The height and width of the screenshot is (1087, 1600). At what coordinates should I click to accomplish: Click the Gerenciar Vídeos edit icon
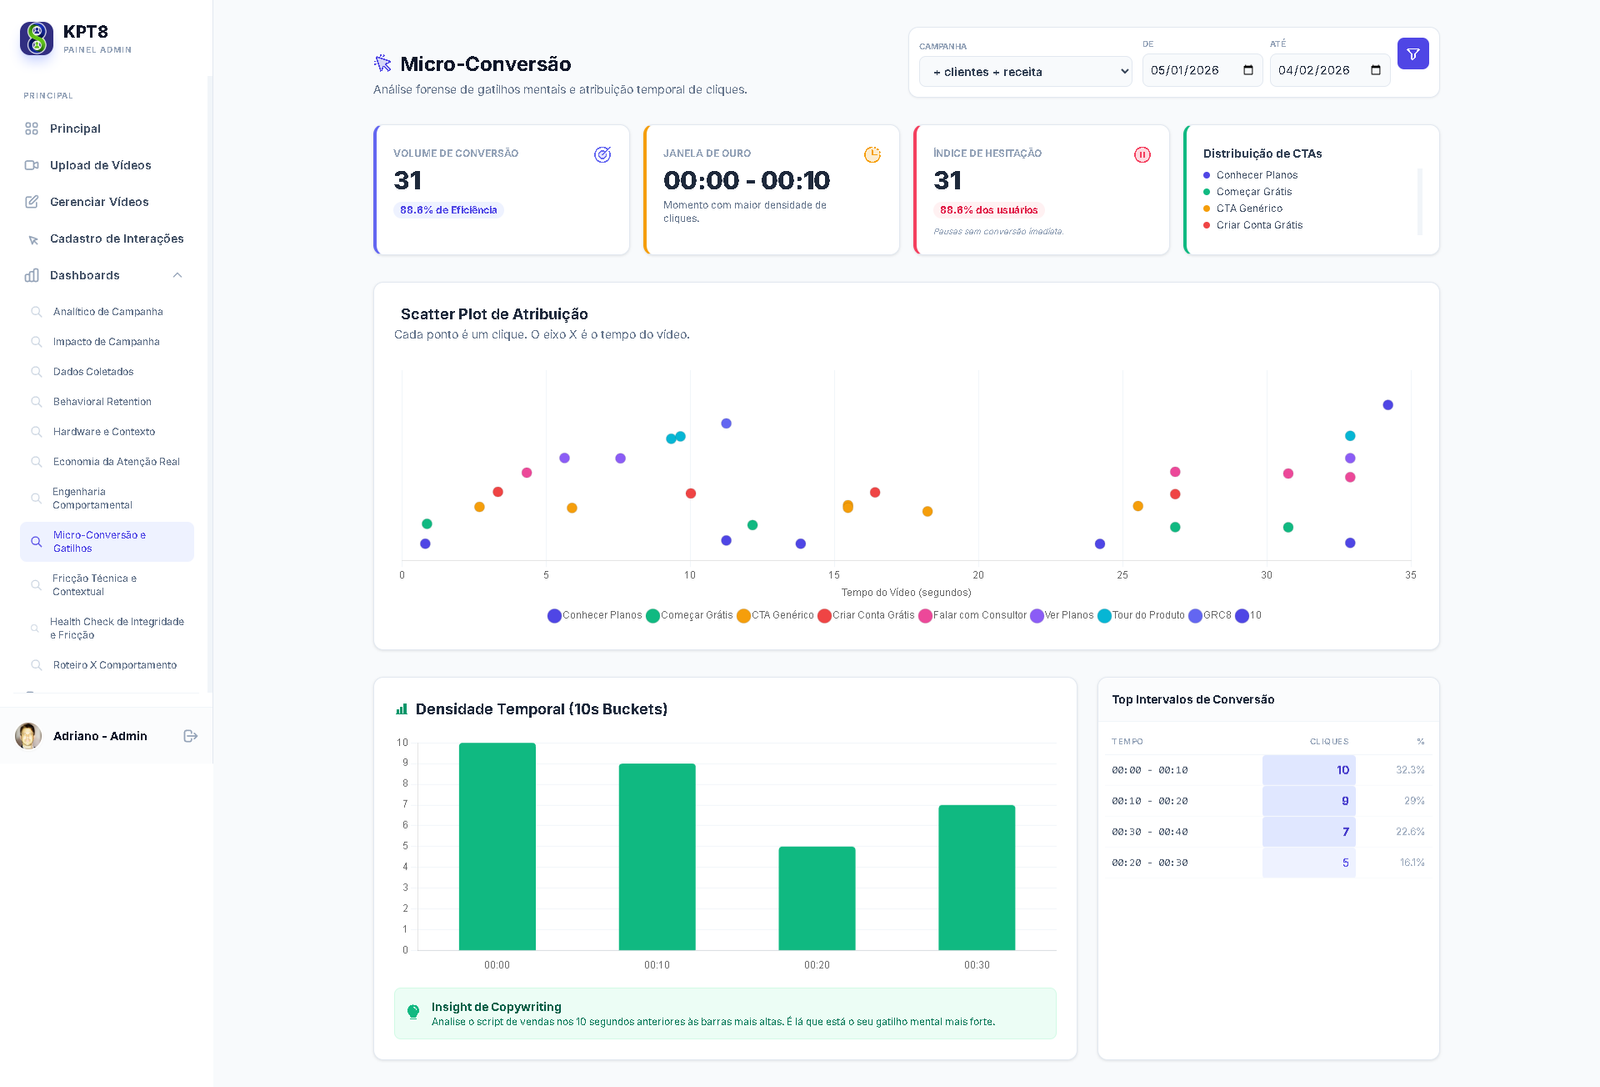(32, 202)
